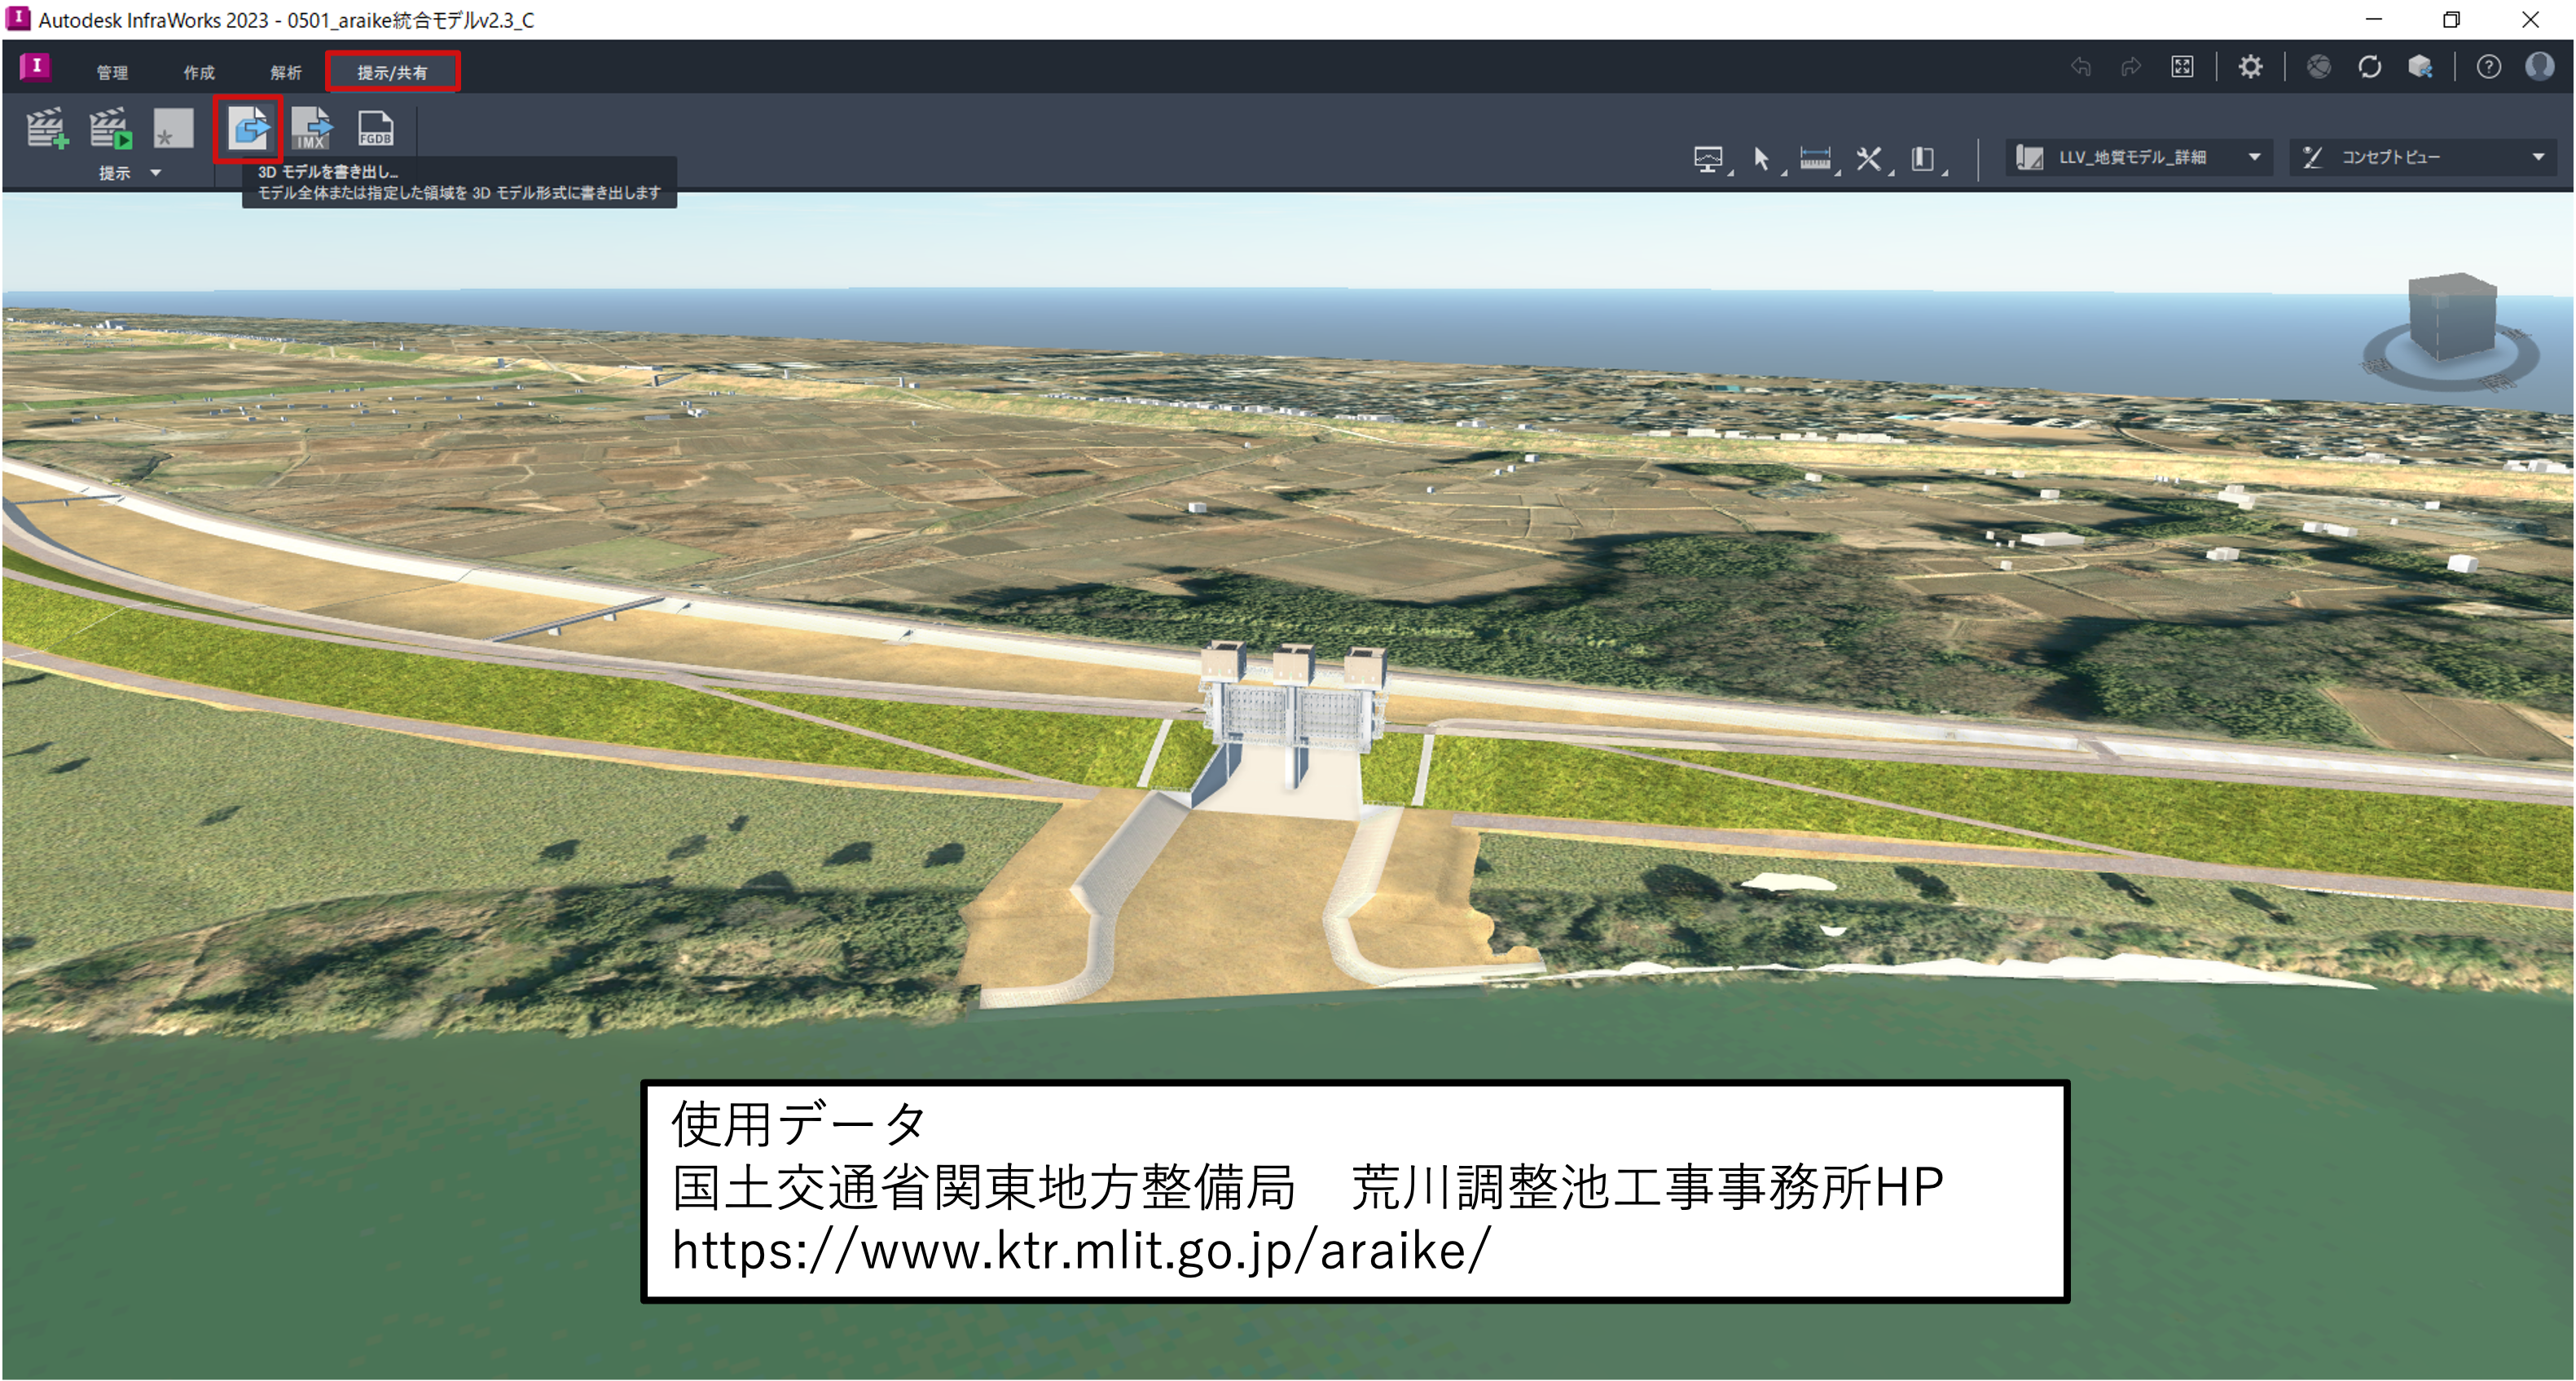This screenshot has width=2576, height=1381.
Task: Click the export FGDB icon
Action: [x=376, y=129]
